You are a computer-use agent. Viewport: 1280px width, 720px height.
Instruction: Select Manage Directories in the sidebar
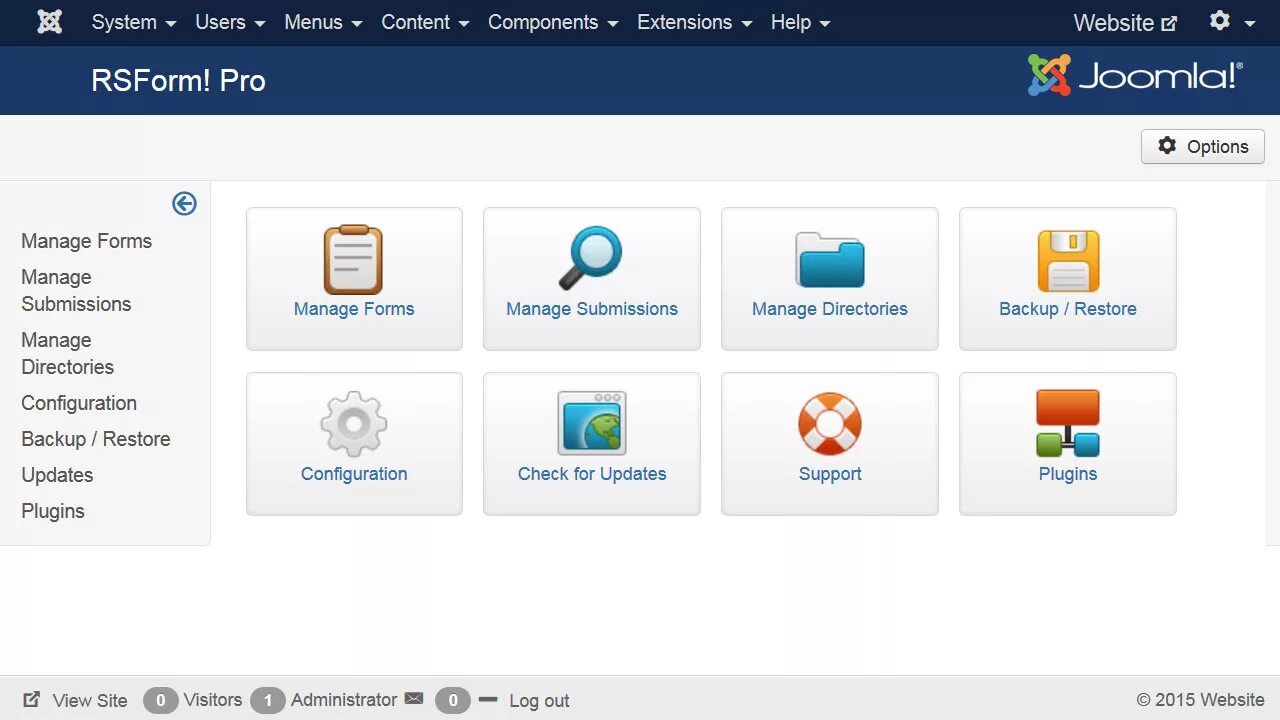point(68,354)
